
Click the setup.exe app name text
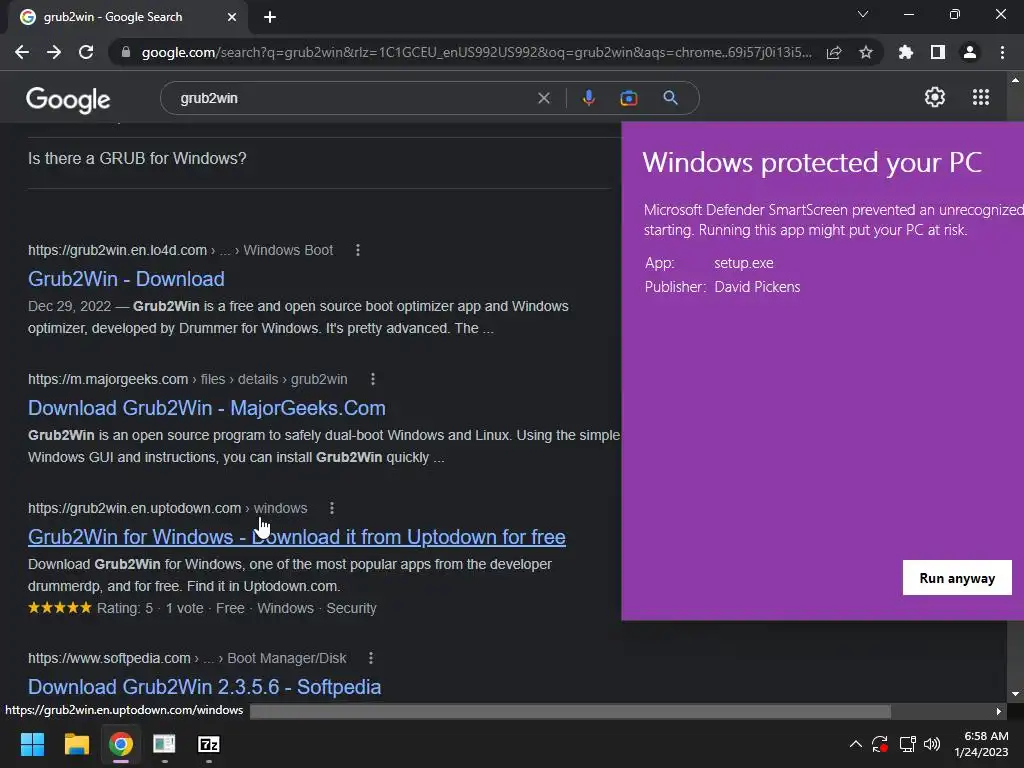tap(743, 263)
